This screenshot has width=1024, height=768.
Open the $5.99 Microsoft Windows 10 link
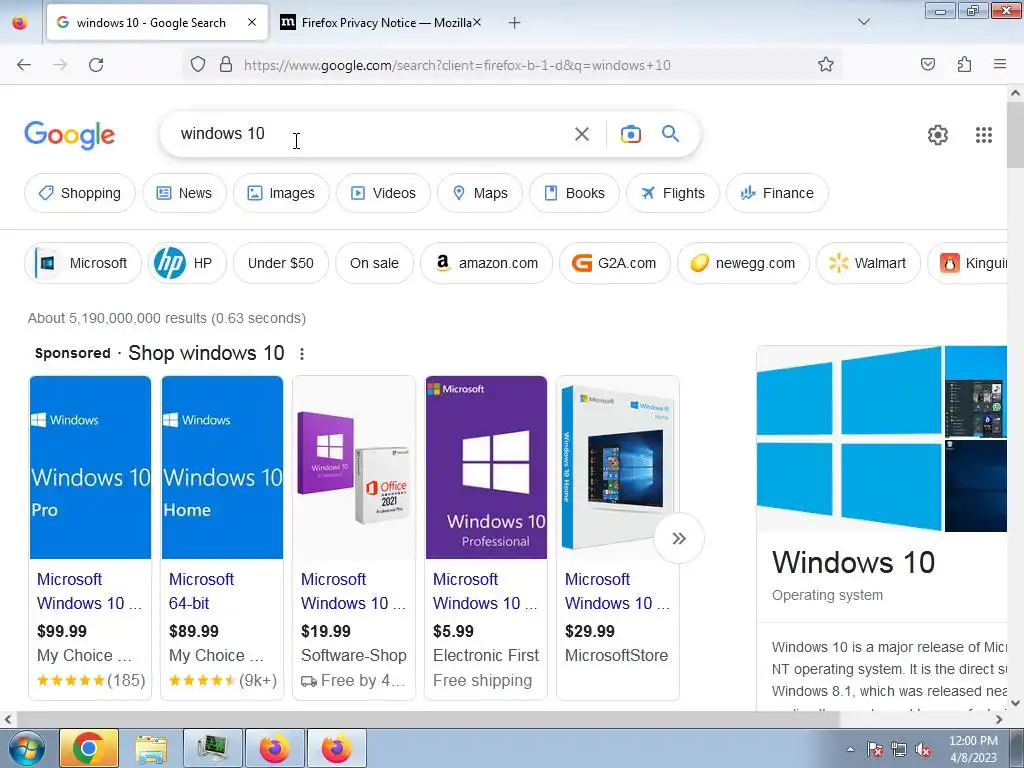pos(485,591)
